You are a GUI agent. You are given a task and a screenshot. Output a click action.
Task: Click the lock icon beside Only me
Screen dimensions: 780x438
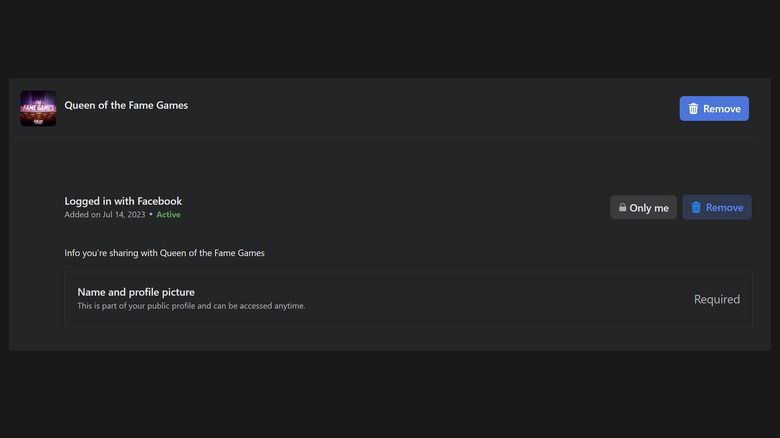(x=622, y=208)
